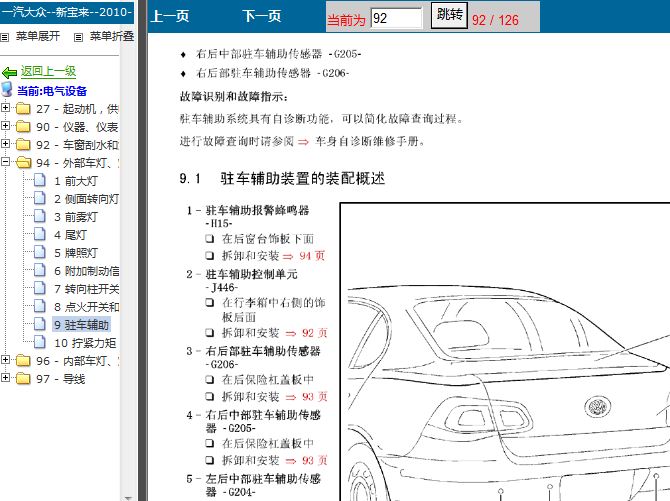The height and width of the screenshot is (501, 670).
Task: Click document icon of 7 转向柱开关
Action: point(40,288)
